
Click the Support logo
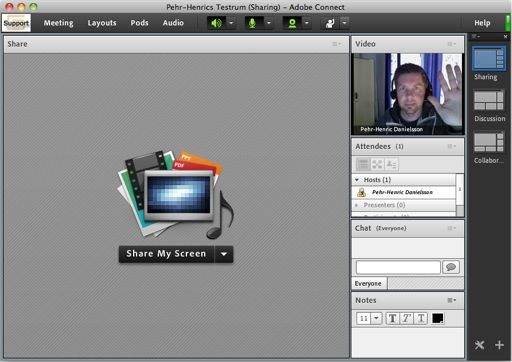click(16, 23)
